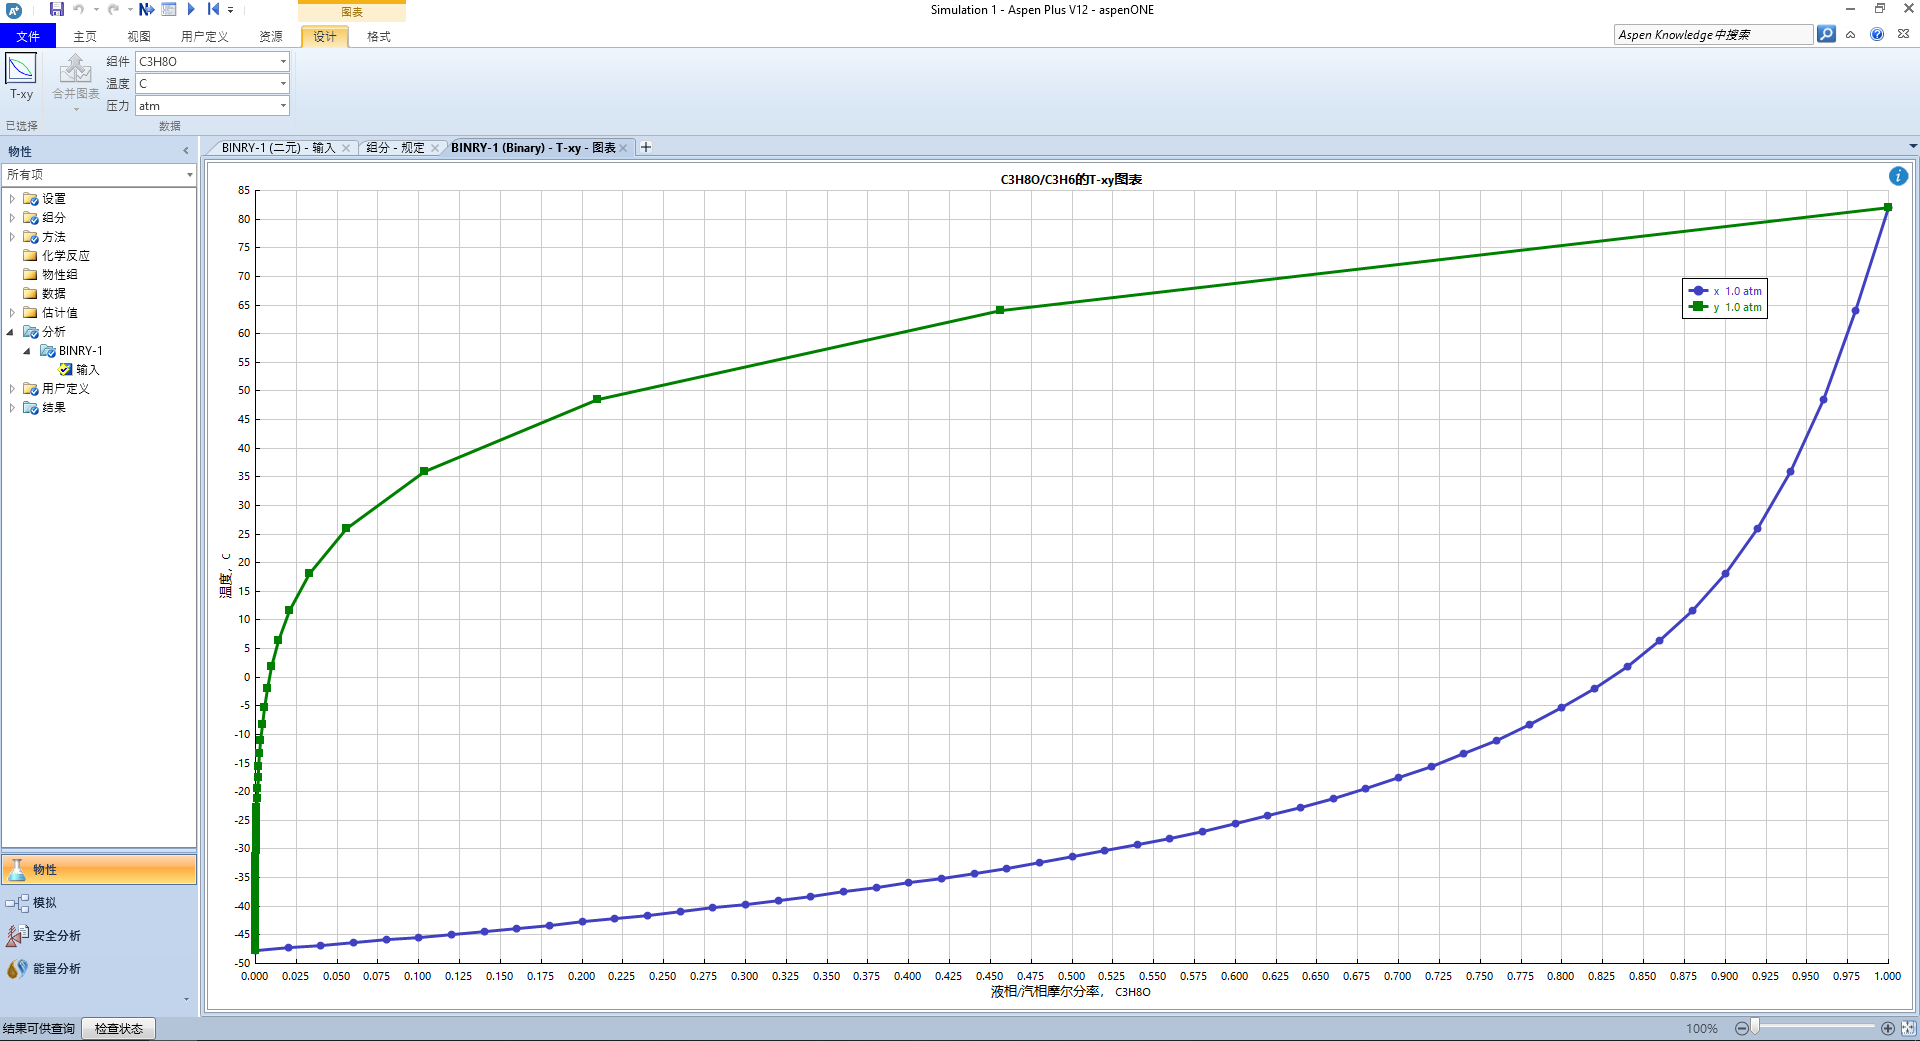Open the Control Panel icon in the quick toolbar

pyautogui.click(x=169, y=9)
